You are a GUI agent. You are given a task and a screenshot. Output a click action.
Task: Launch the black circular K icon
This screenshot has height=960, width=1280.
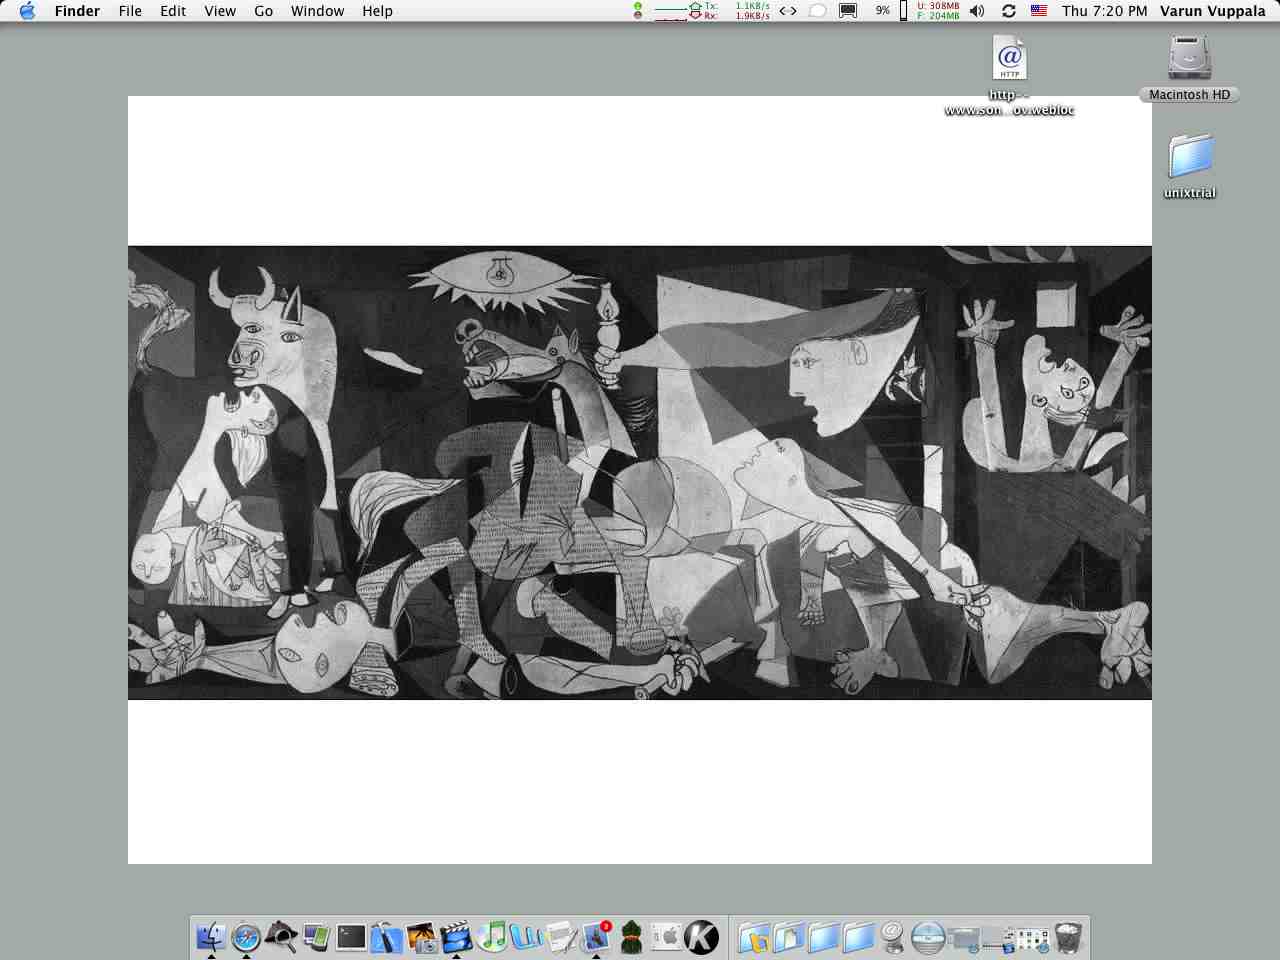(701, 937)
